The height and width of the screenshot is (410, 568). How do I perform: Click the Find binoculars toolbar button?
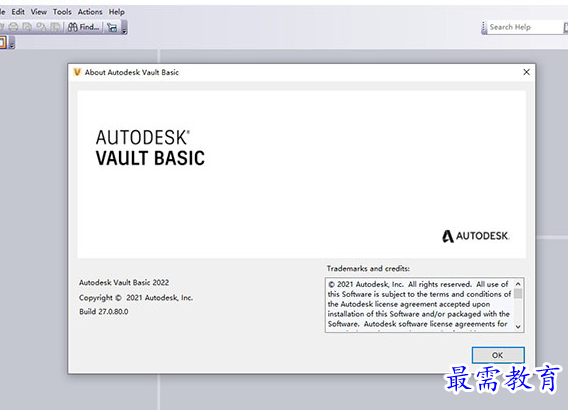83,27
